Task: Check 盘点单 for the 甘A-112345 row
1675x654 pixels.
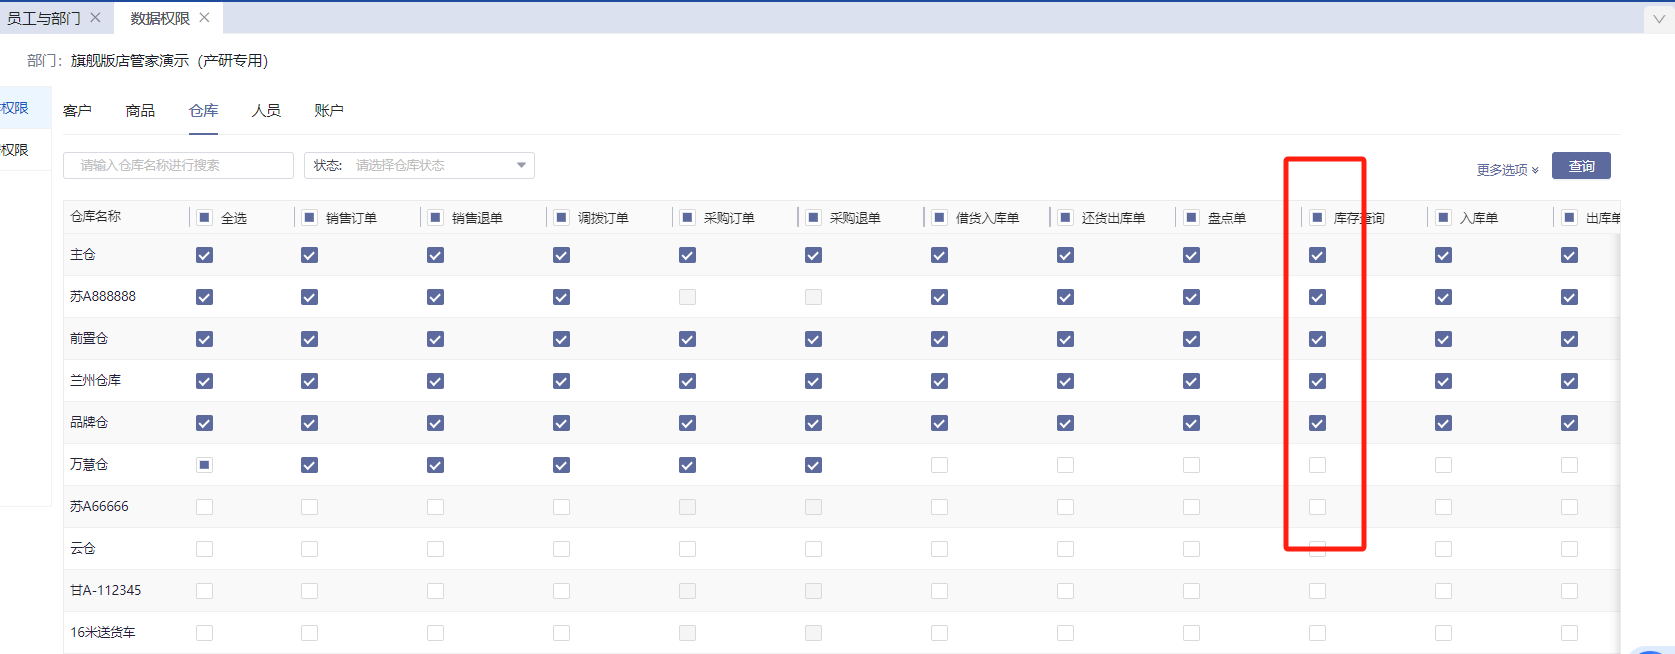Action: (1191, 591)
